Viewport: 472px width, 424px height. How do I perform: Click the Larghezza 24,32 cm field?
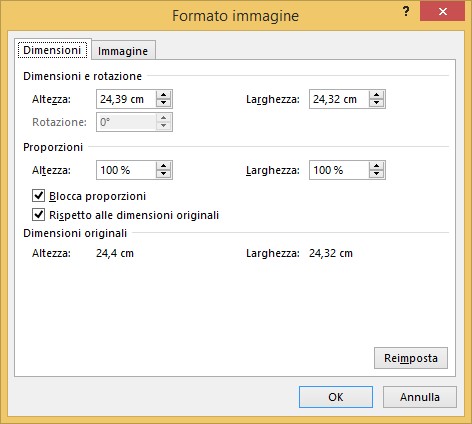point(339,99)
